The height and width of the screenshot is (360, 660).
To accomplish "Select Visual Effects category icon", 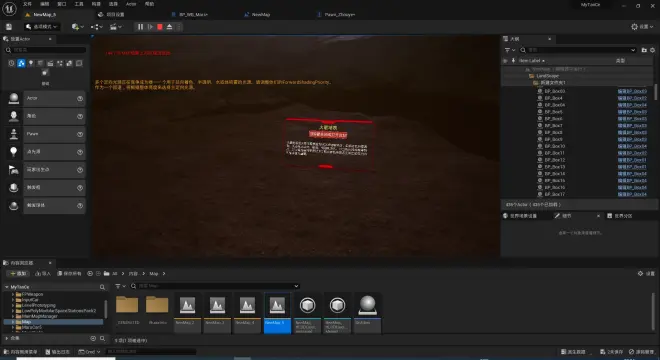I will [x=60, y=63].
